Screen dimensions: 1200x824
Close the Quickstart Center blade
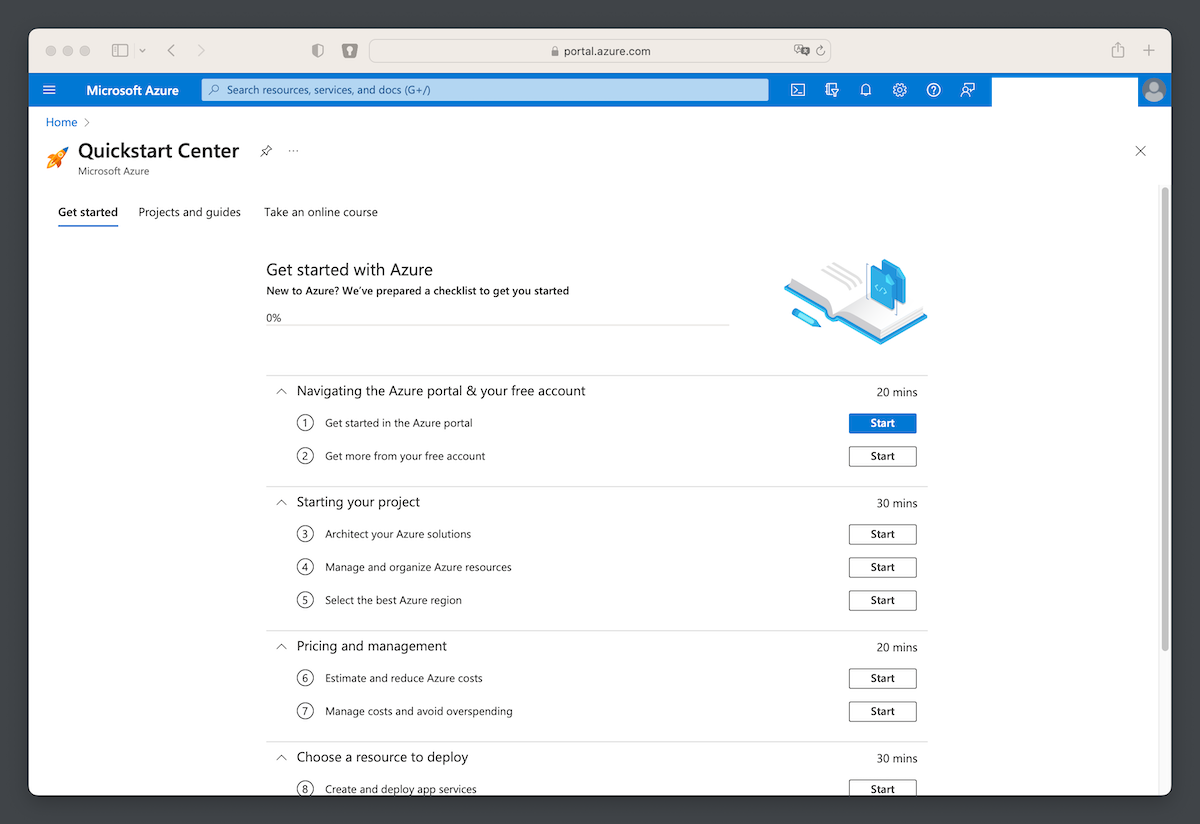(x=1141, y=151)
